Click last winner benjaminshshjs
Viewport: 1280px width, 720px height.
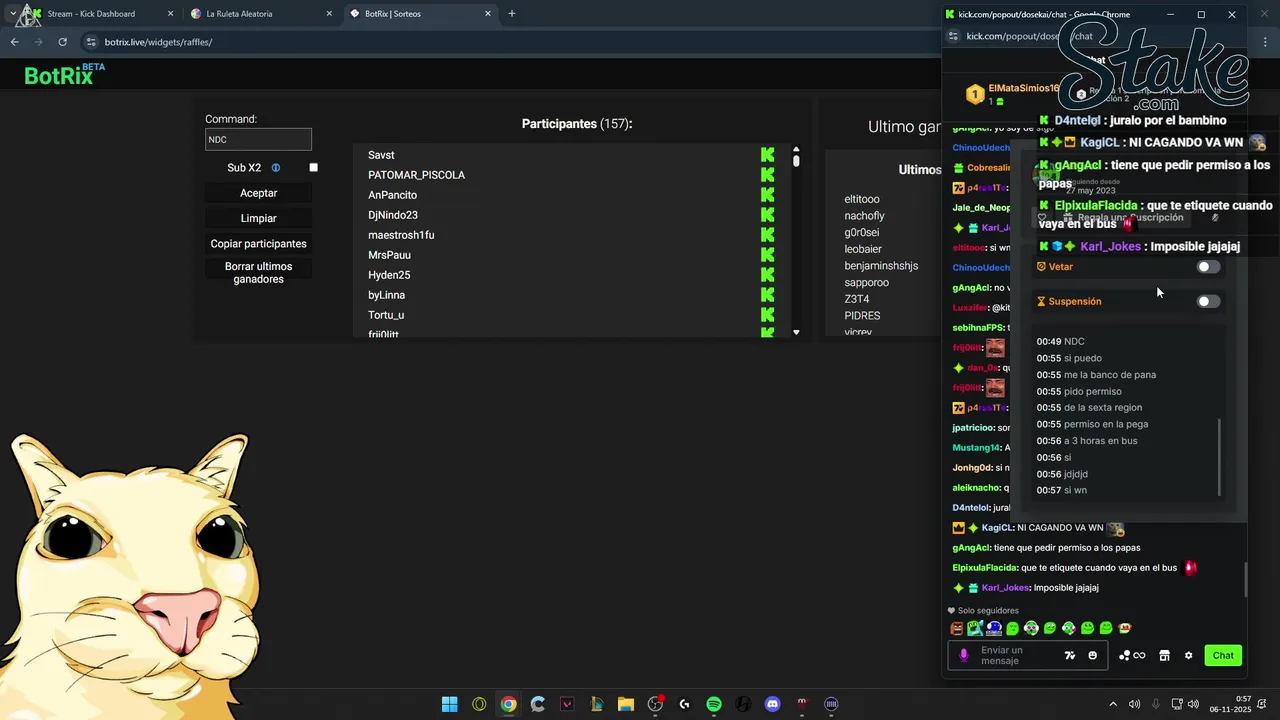tap(881, 266)
